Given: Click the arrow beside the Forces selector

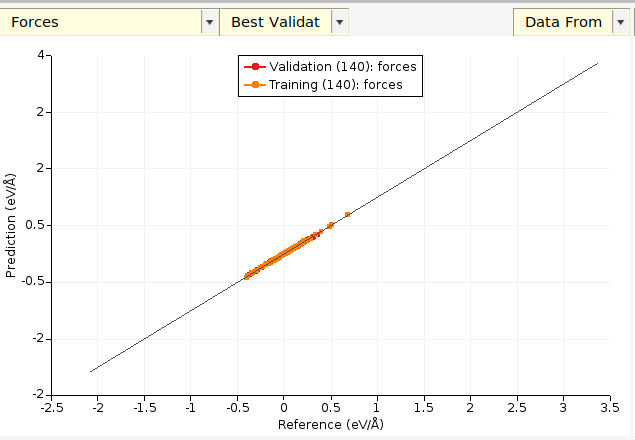Looking at the screenshot, I should (x=209, y=21).
